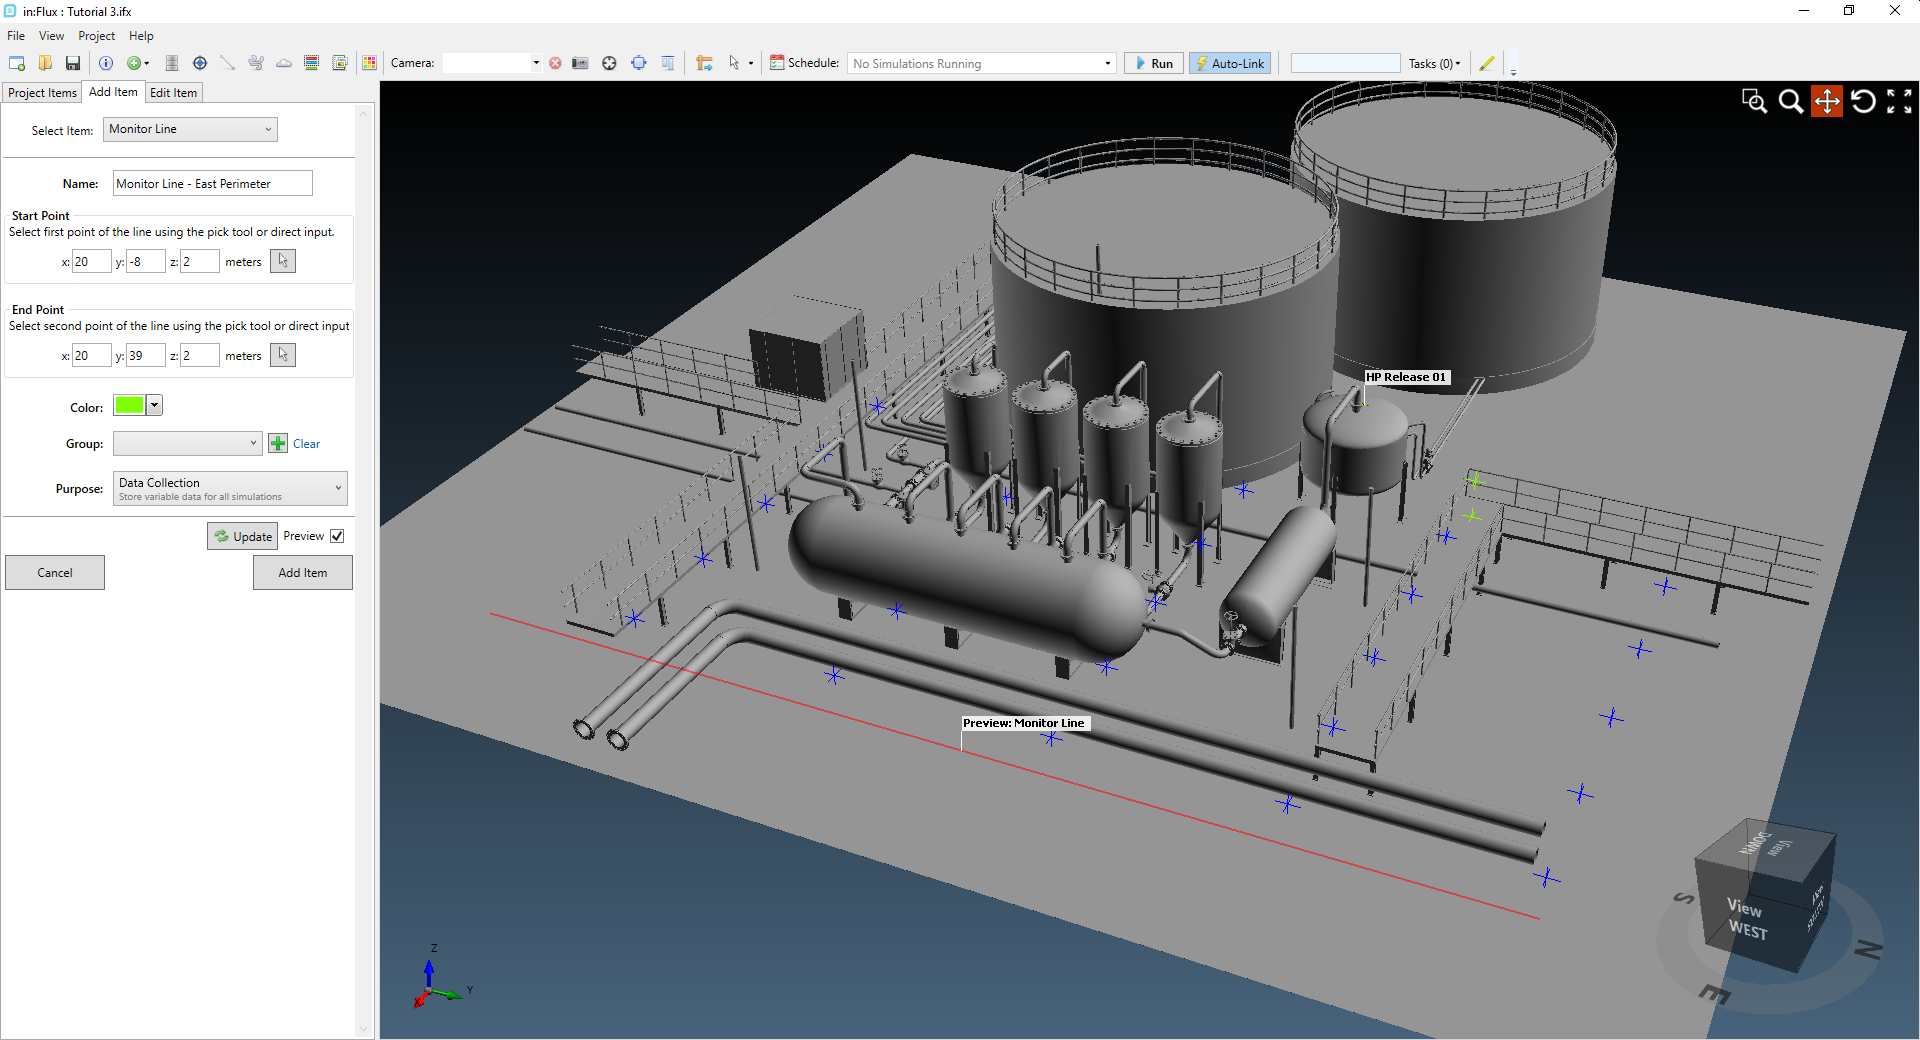Toggle the Auto-Link button
The width and height of the screenshot is (1920, 1040).
pyautogui.click(x=1230, y=63)
